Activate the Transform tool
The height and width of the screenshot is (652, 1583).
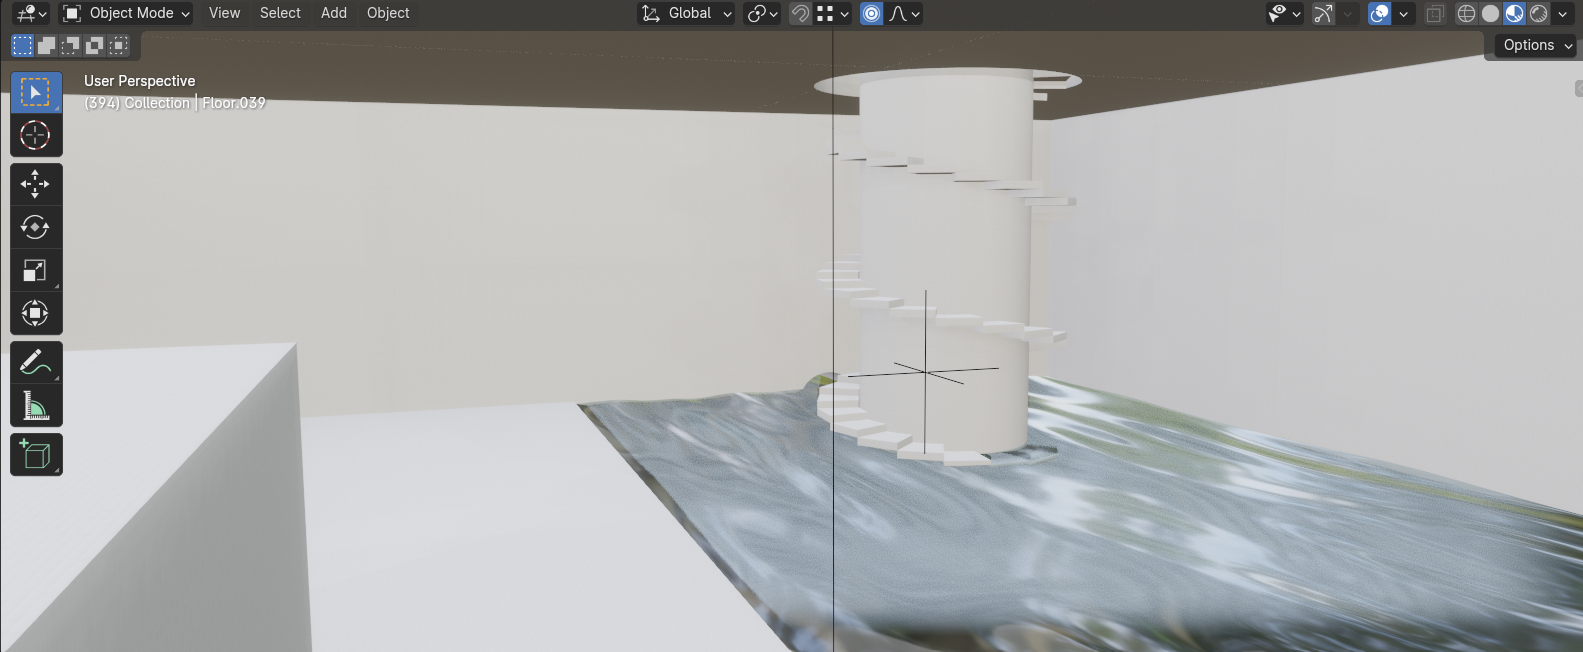pyautogui.click(x=36, y=313)
